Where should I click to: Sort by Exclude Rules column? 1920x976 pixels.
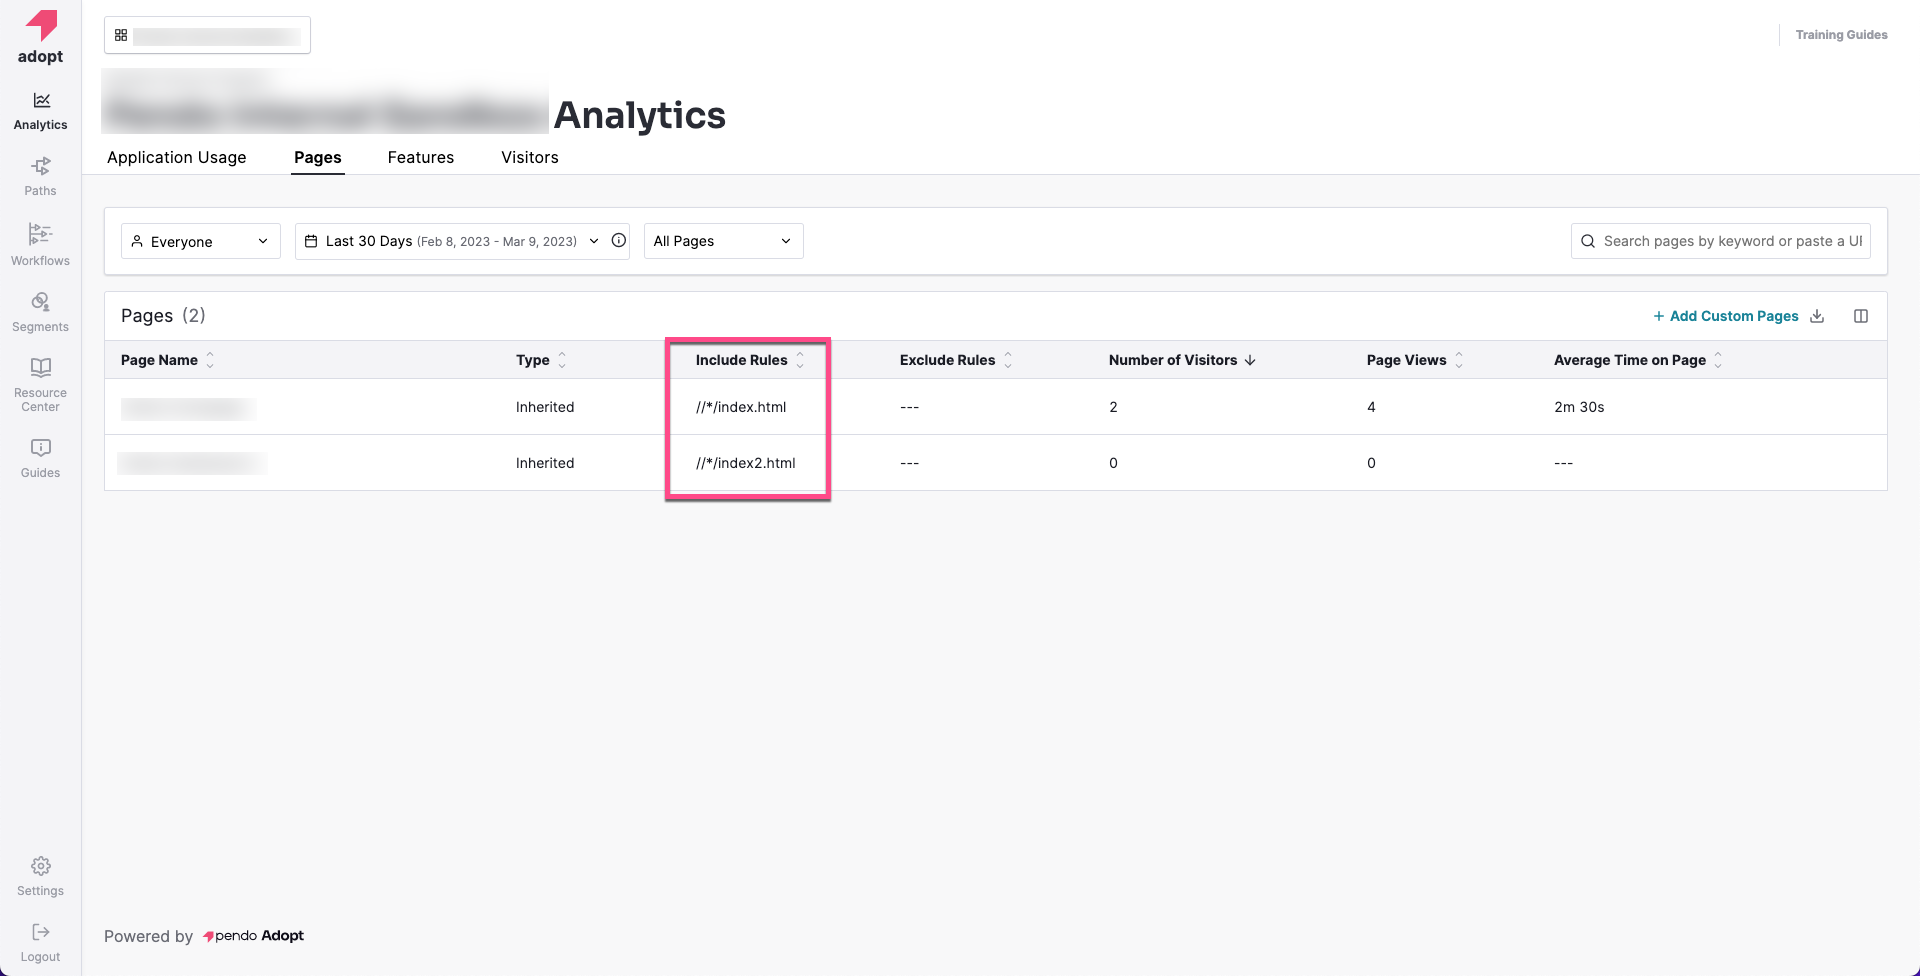coord(1008,360)
